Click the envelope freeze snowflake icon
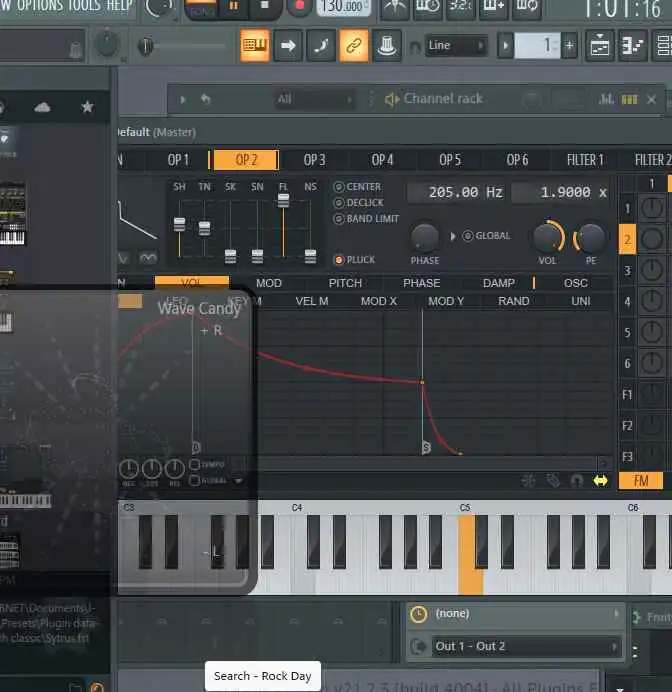The height and width of the screenshot is (692, 672). [x=529, y=481]
